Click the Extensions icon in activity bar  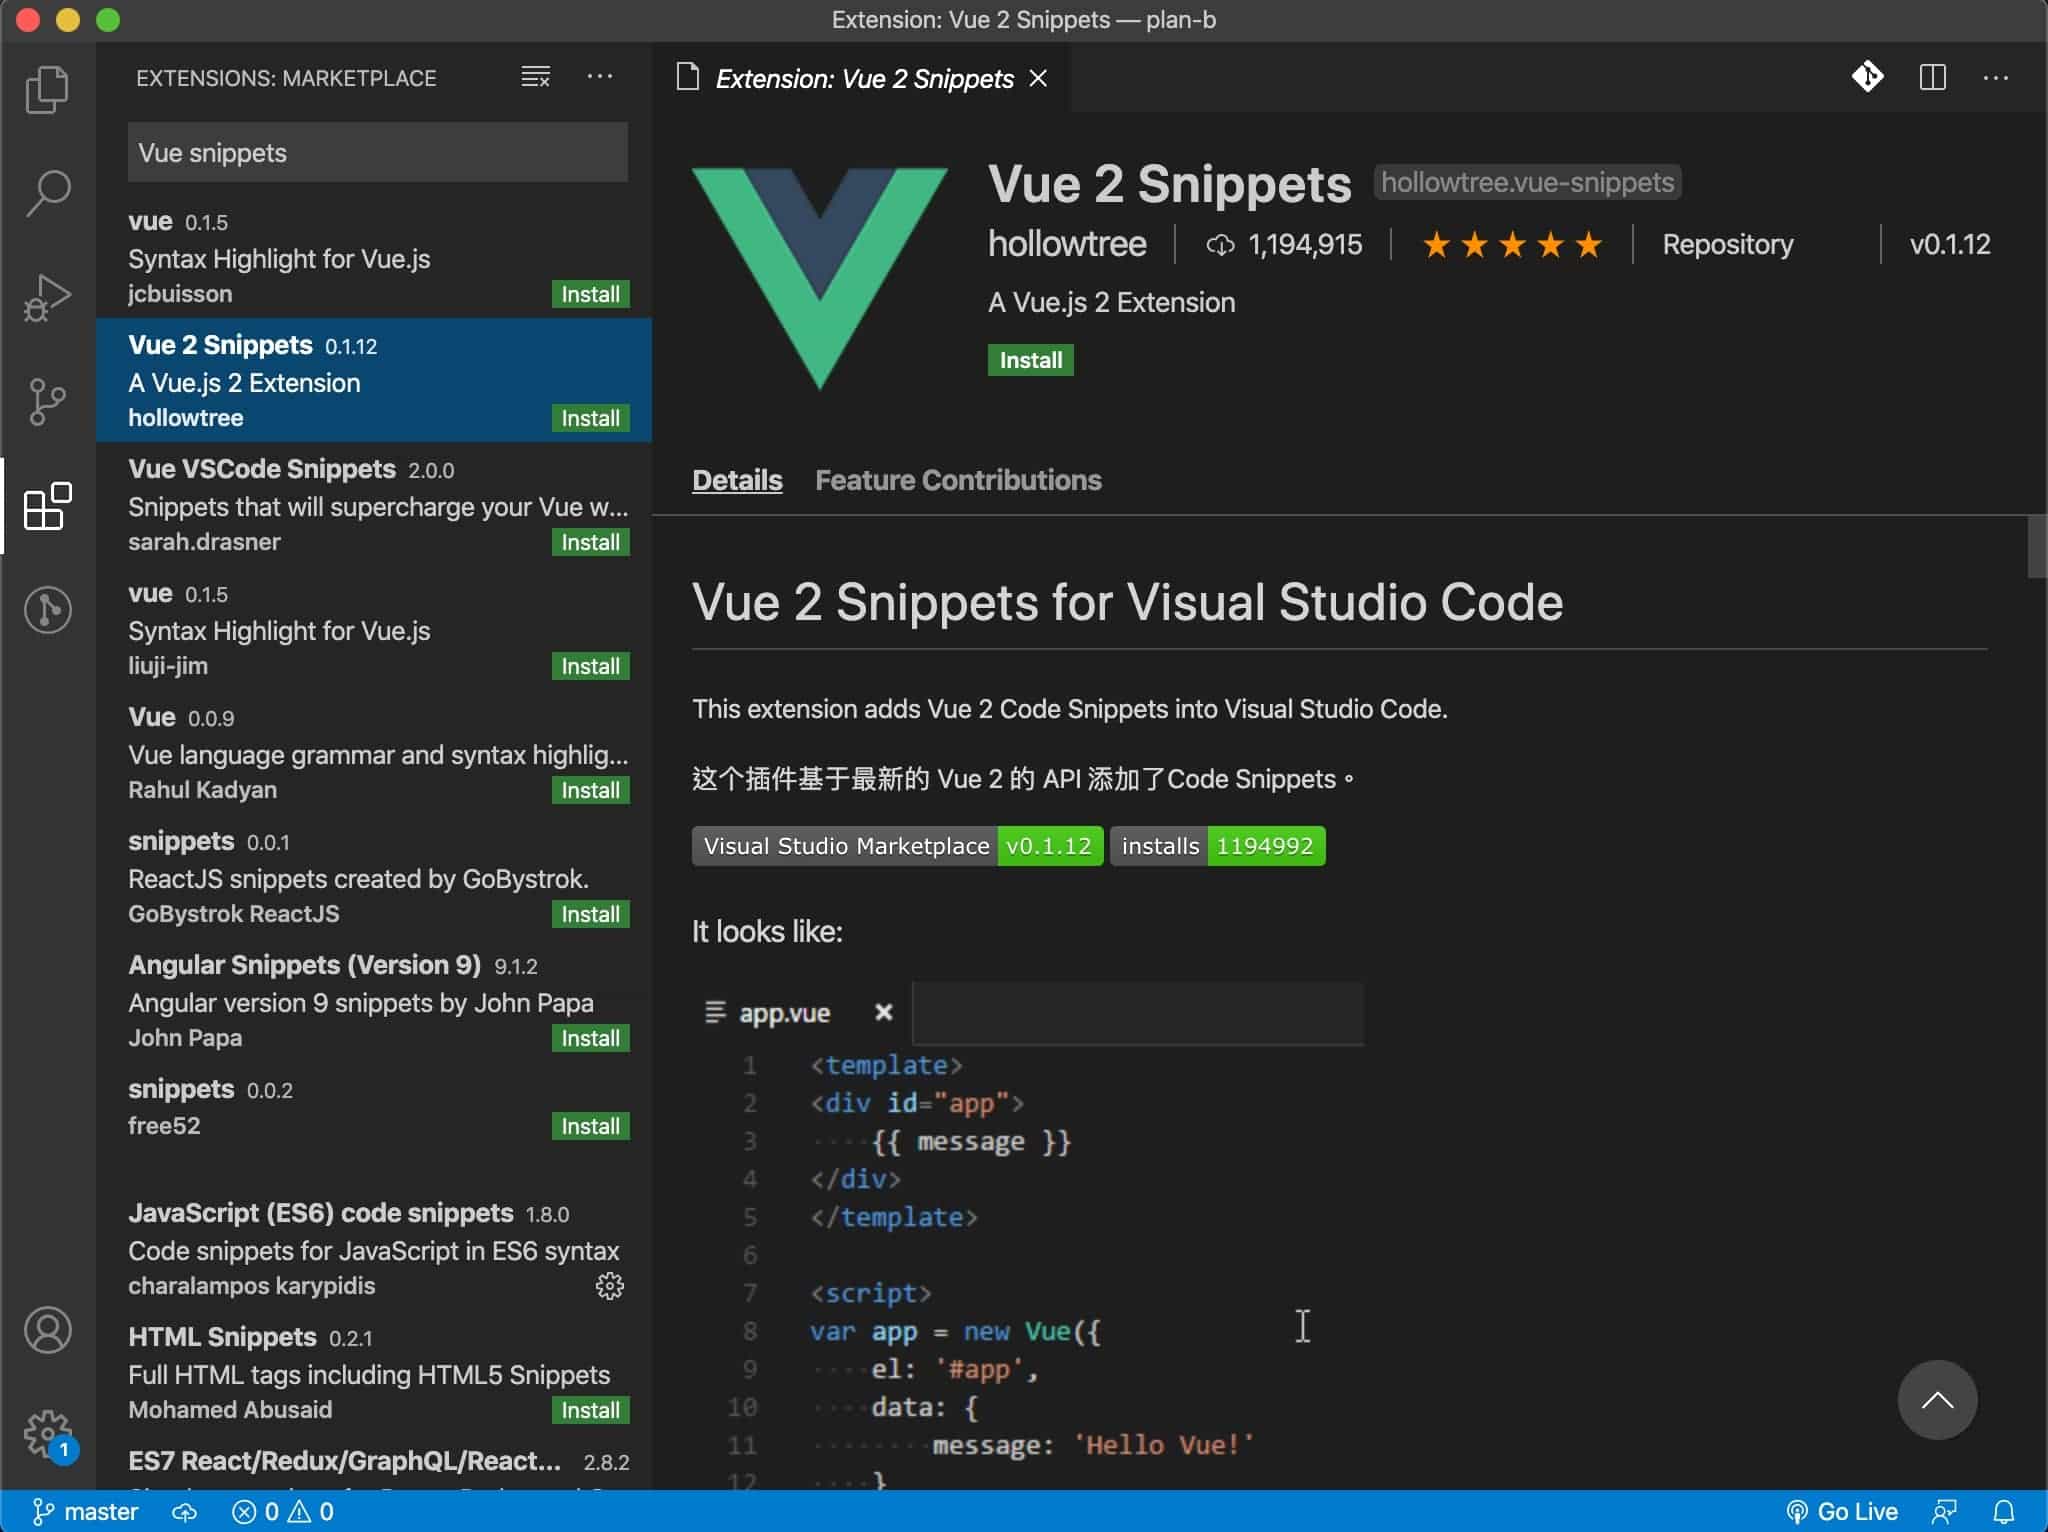click(47, 506)
